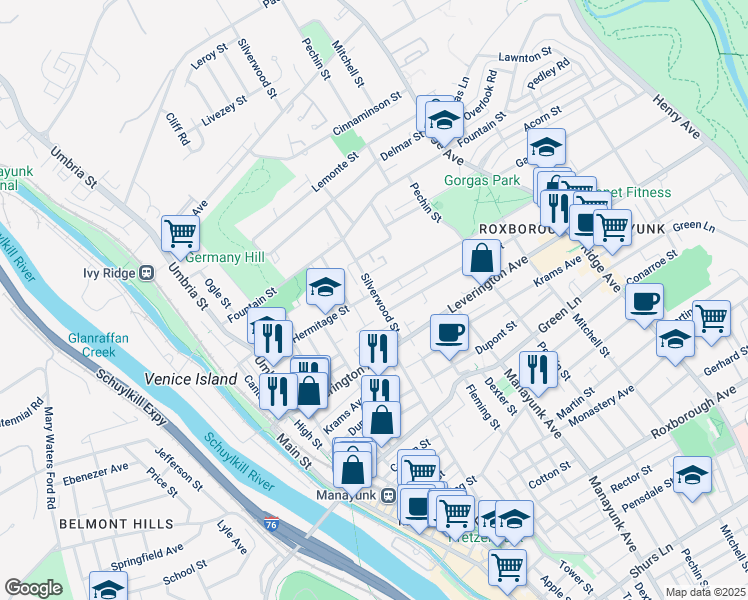748x600 pixels.
Task: Click the shopping bag marker on Leverington Ave
Action: coord(481,259)
